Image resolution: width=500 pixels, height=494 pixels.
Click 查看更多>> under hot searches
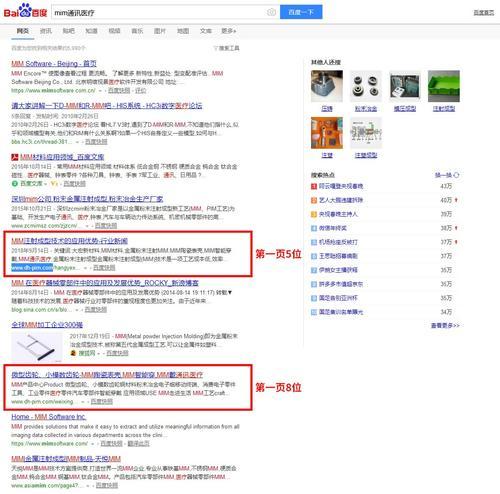pyautogui.click(x=445, y=325)
